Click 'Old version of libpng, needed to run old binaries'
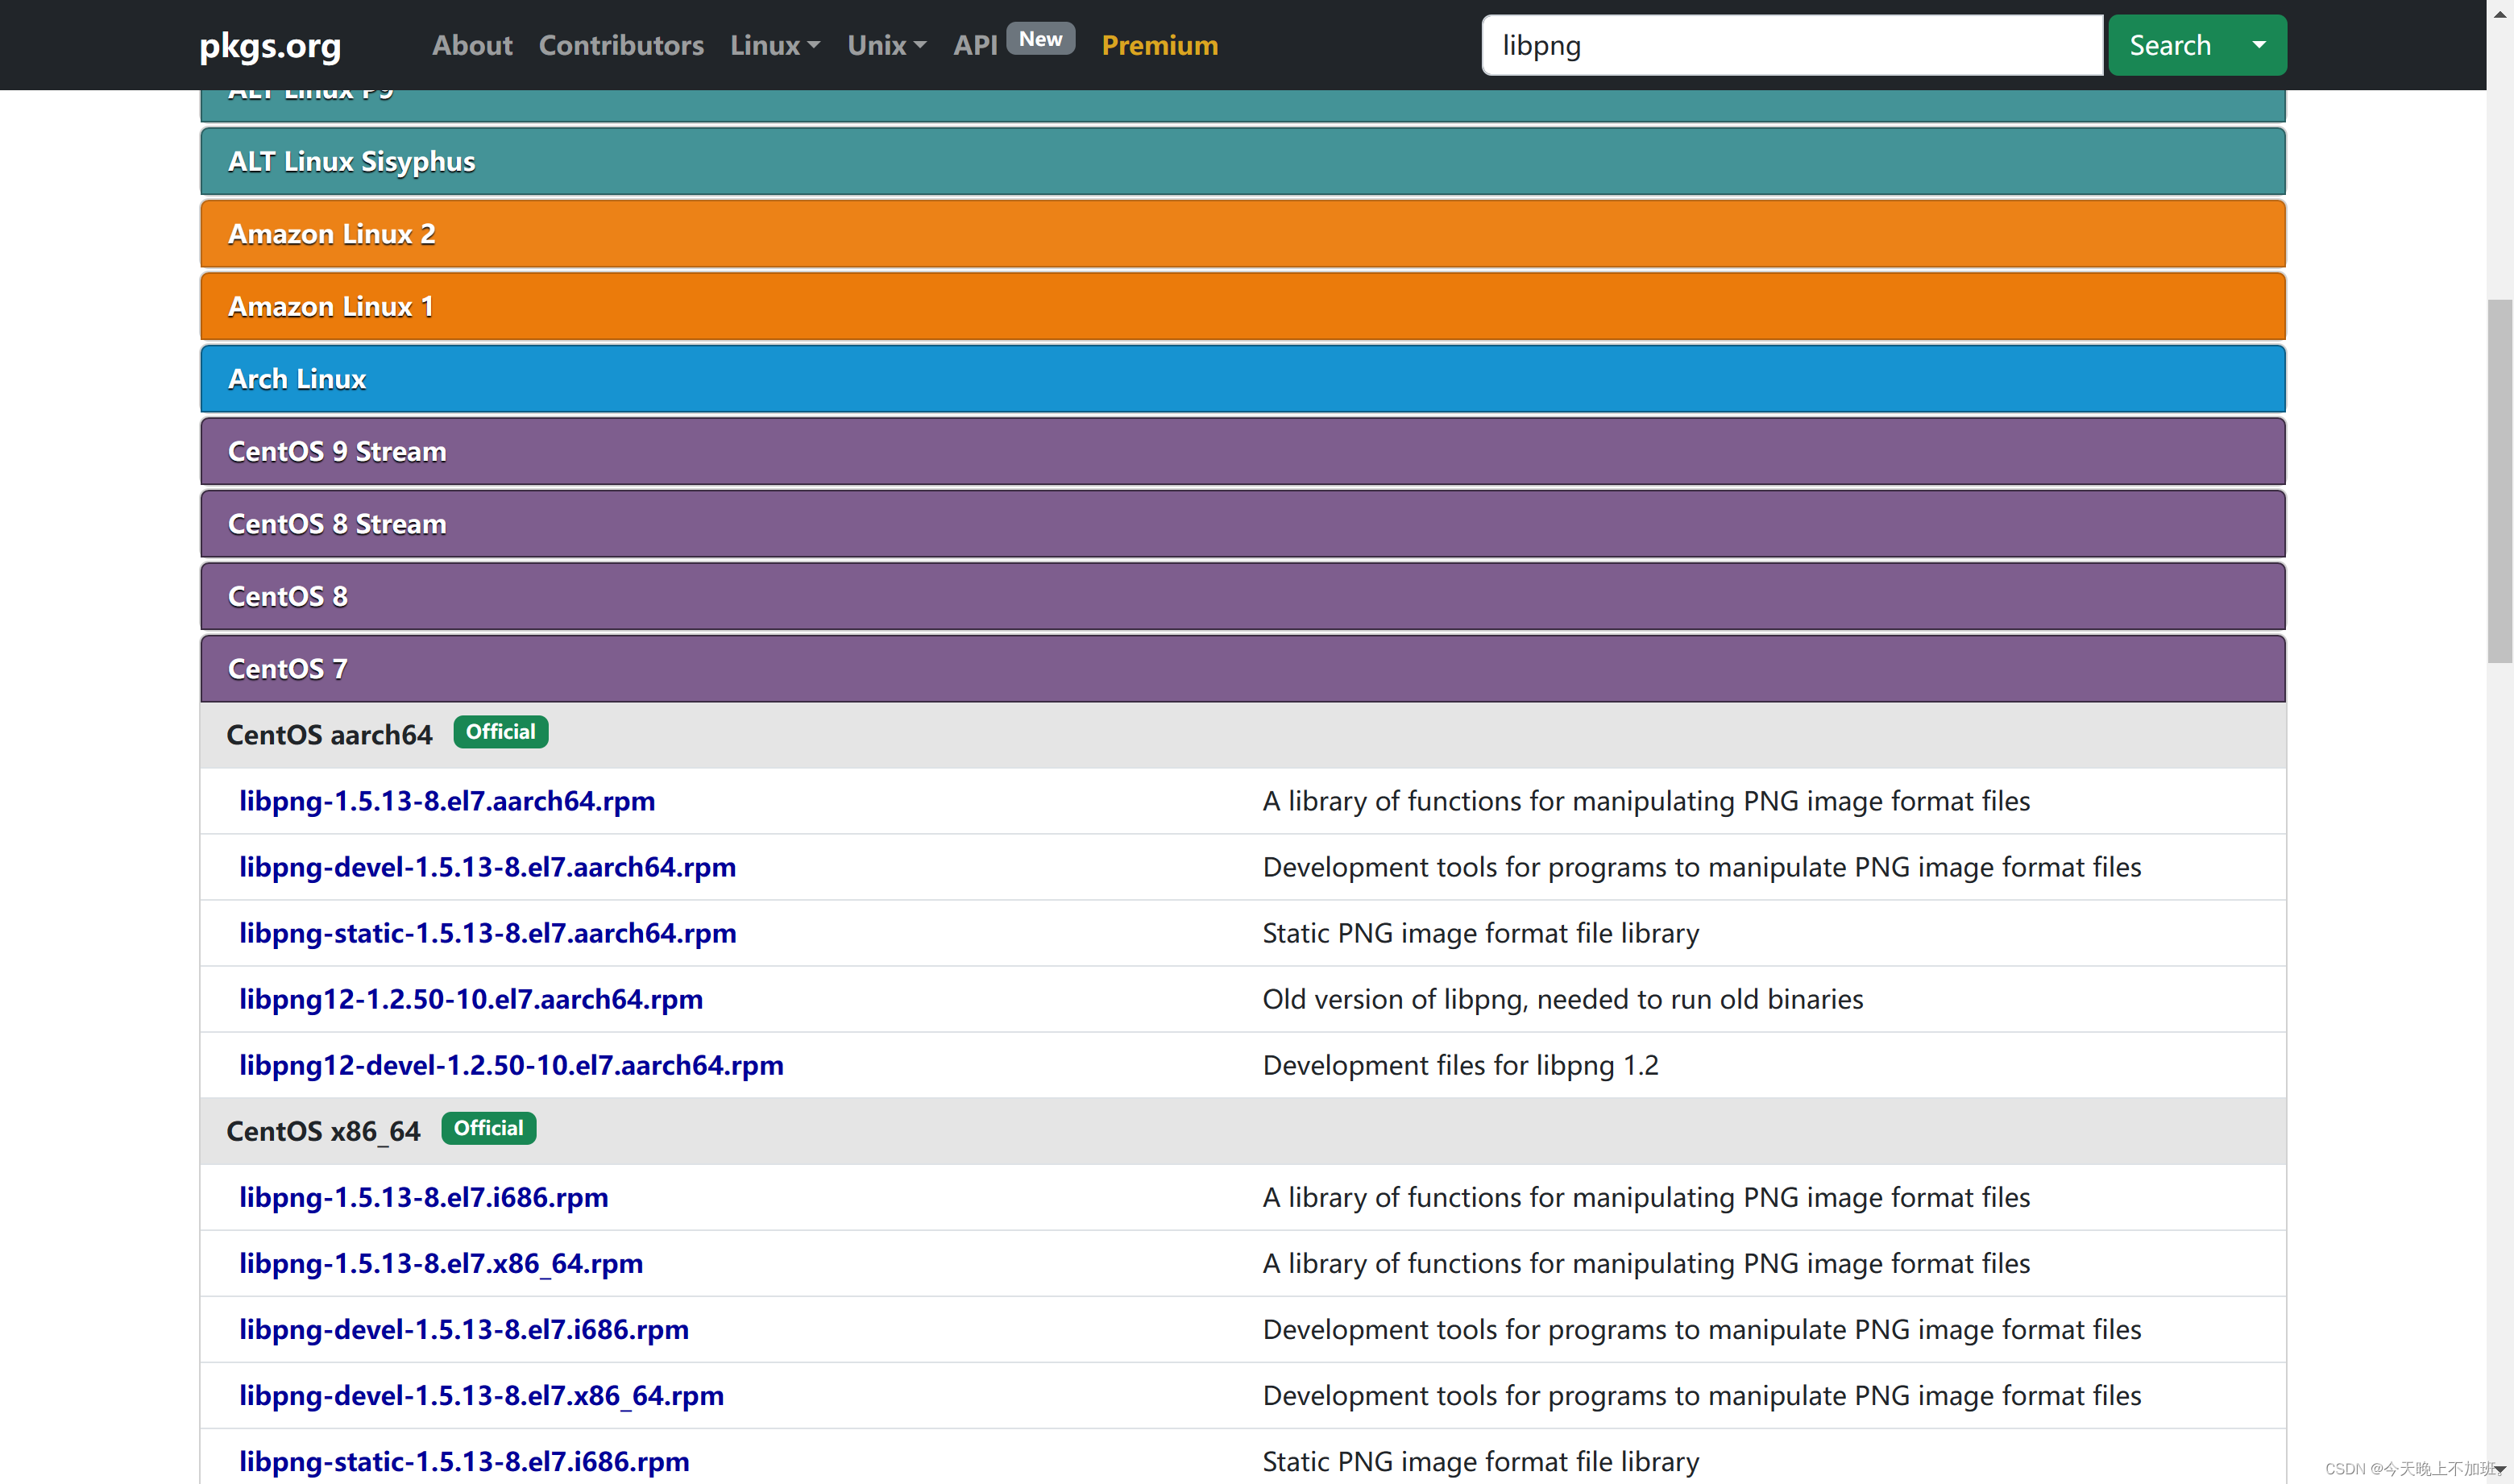Image resolution: width=2514 pixels, height=1484 pixels. click(x=1562, y=999)
